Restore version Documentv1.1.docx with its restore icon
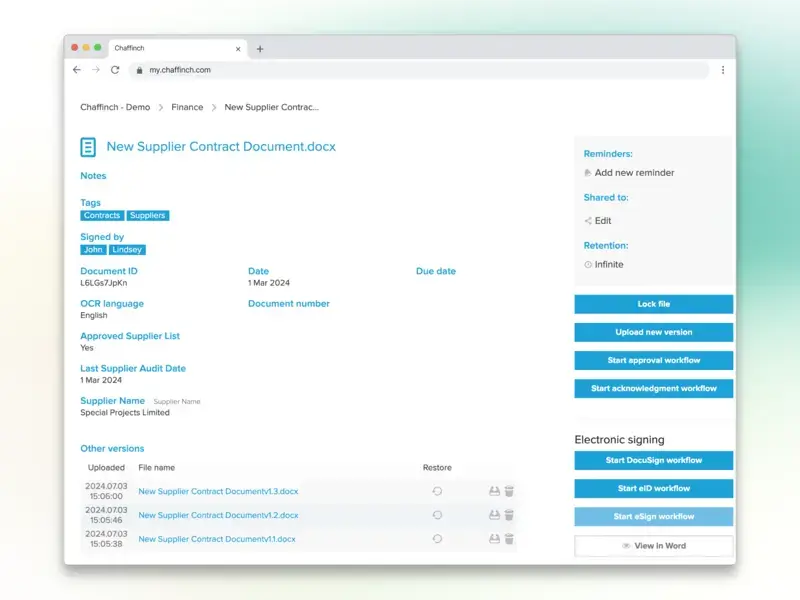Image resolution: width=800 pixels, height=600 pixels. point(437,539)
